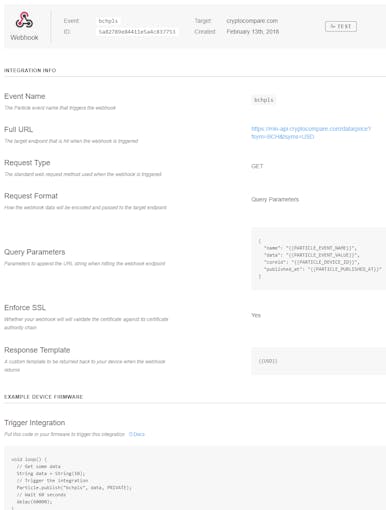
Task: Click the Full URL label
Action: pyautogui.click(x=18, y=129)
